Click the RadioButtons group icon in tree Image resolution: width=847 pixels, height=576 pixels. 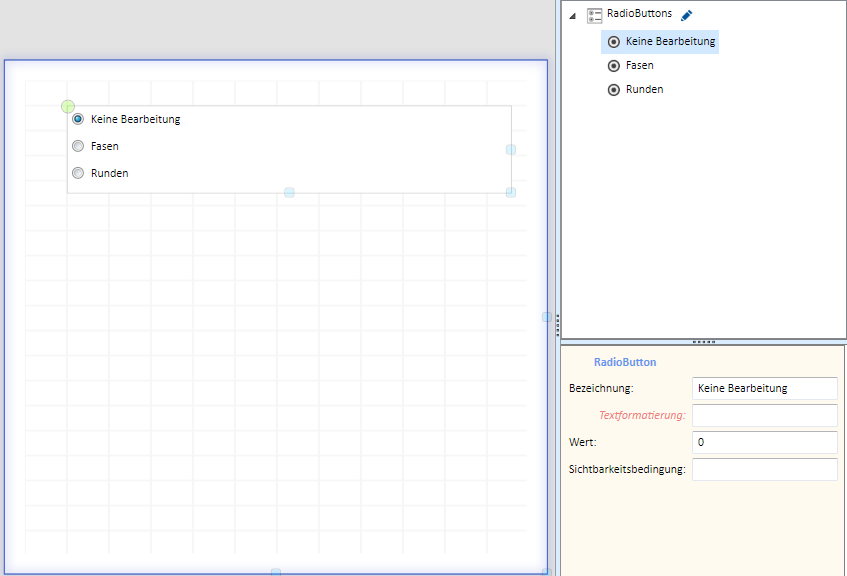point(594,16)
